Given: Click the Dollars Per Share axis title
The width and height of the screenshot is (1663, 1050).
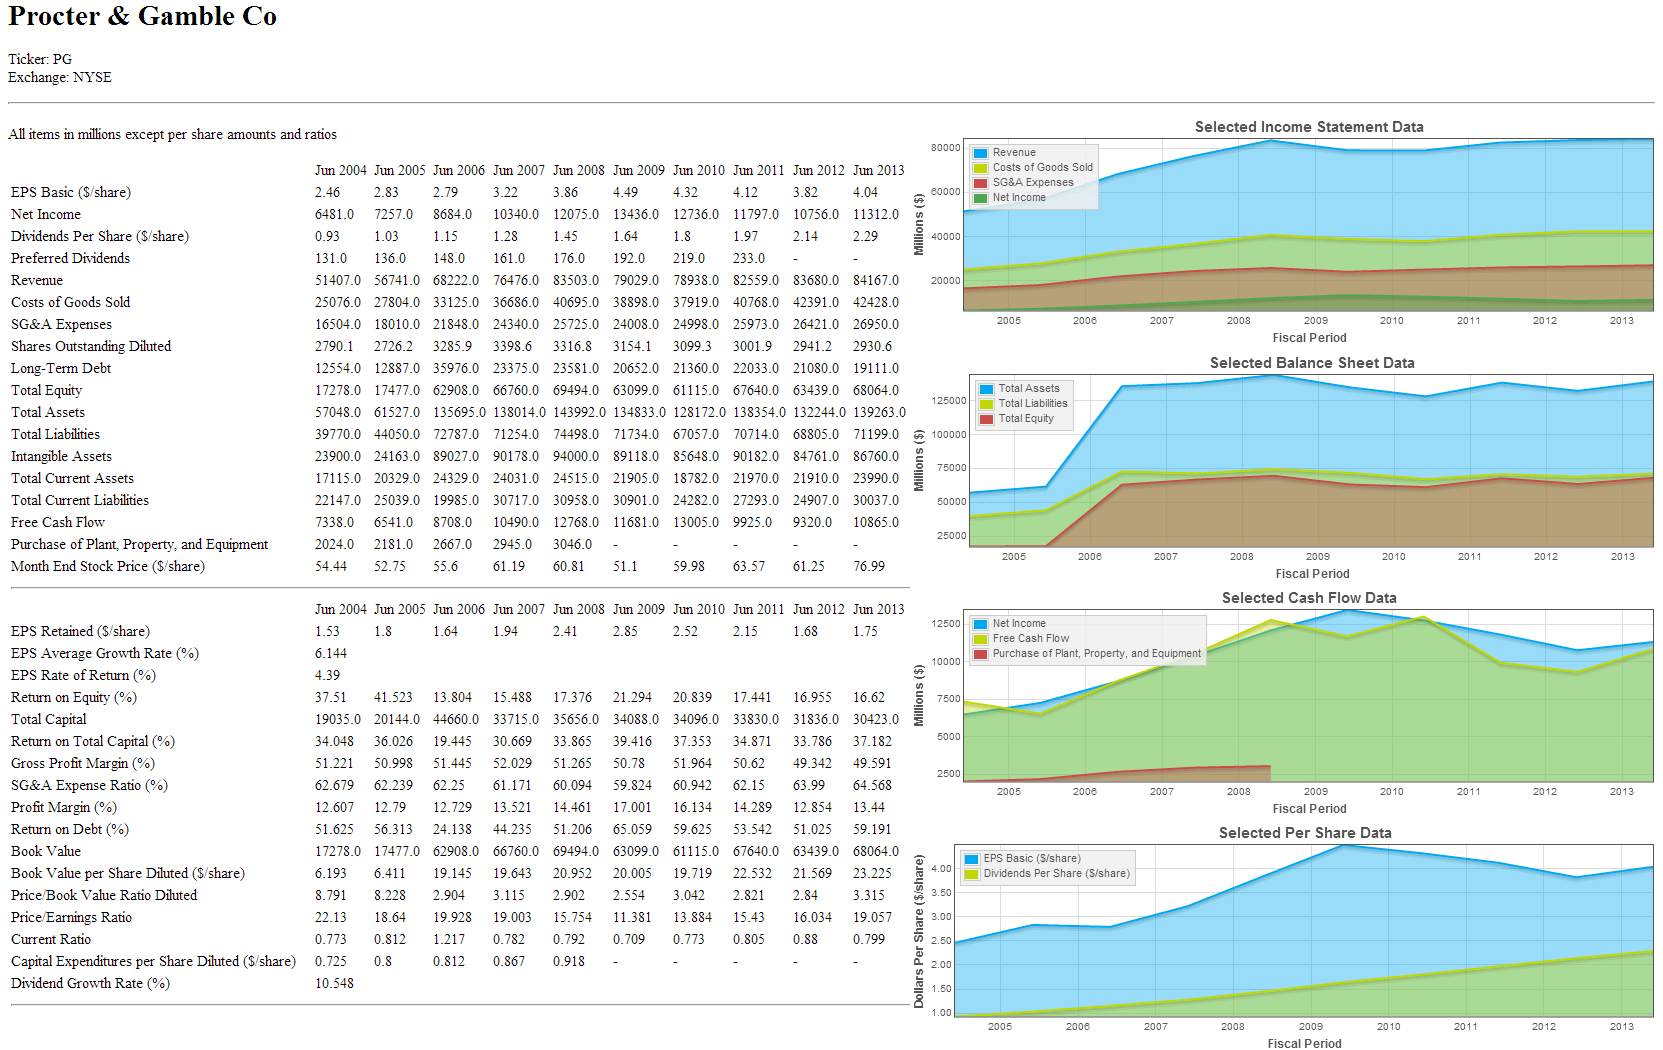Looking at the screenshot, I should (x=918, y=931).
